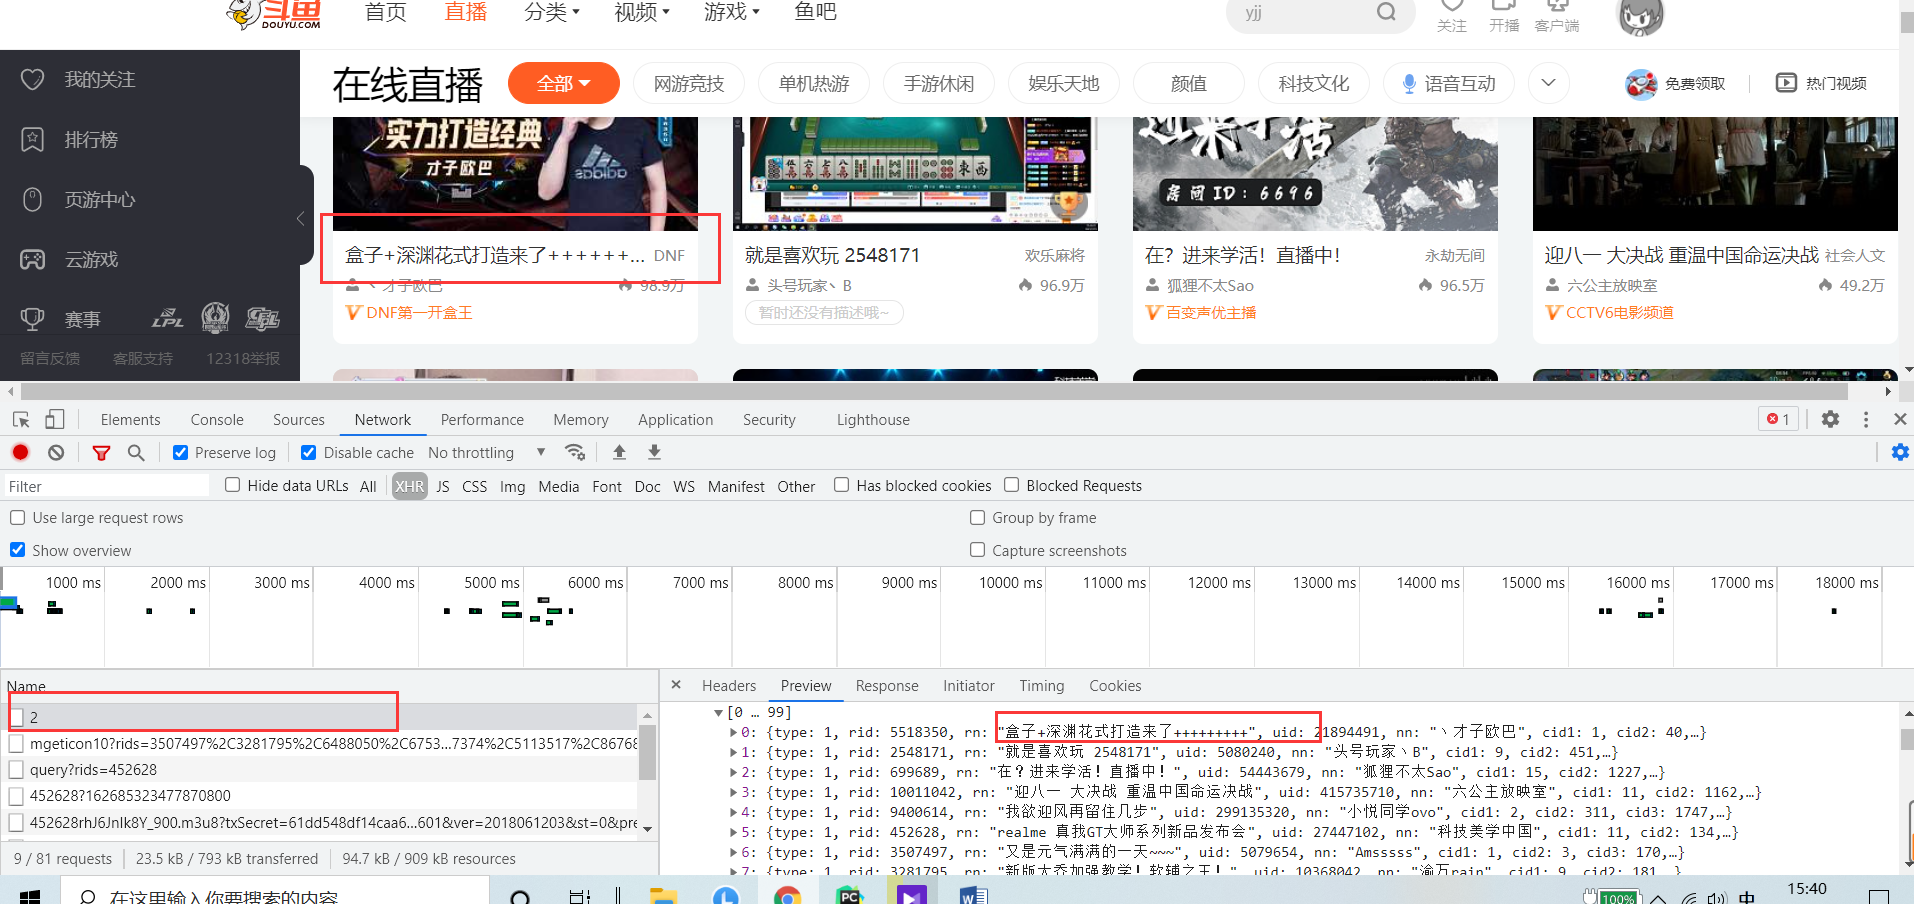Collapse the left sidebar arrow
The width and height of the screenshot is (1914, 904).
300,218
